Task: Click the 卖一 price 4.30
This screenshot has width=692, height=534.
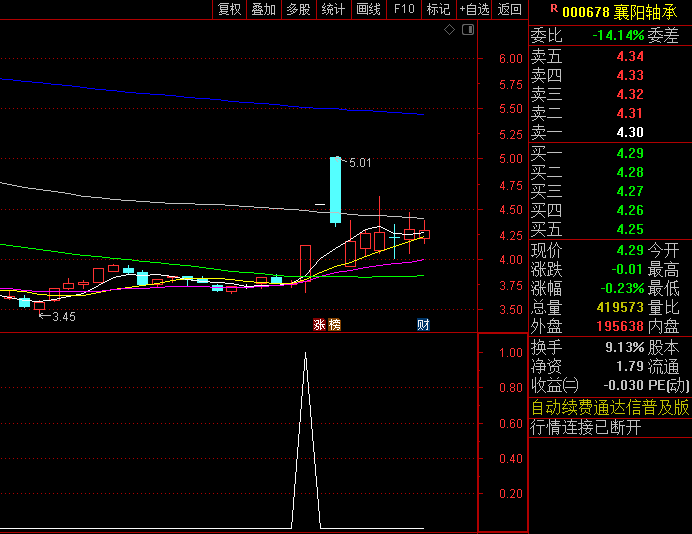Action: pyautogui.click(x=630, y=132)
